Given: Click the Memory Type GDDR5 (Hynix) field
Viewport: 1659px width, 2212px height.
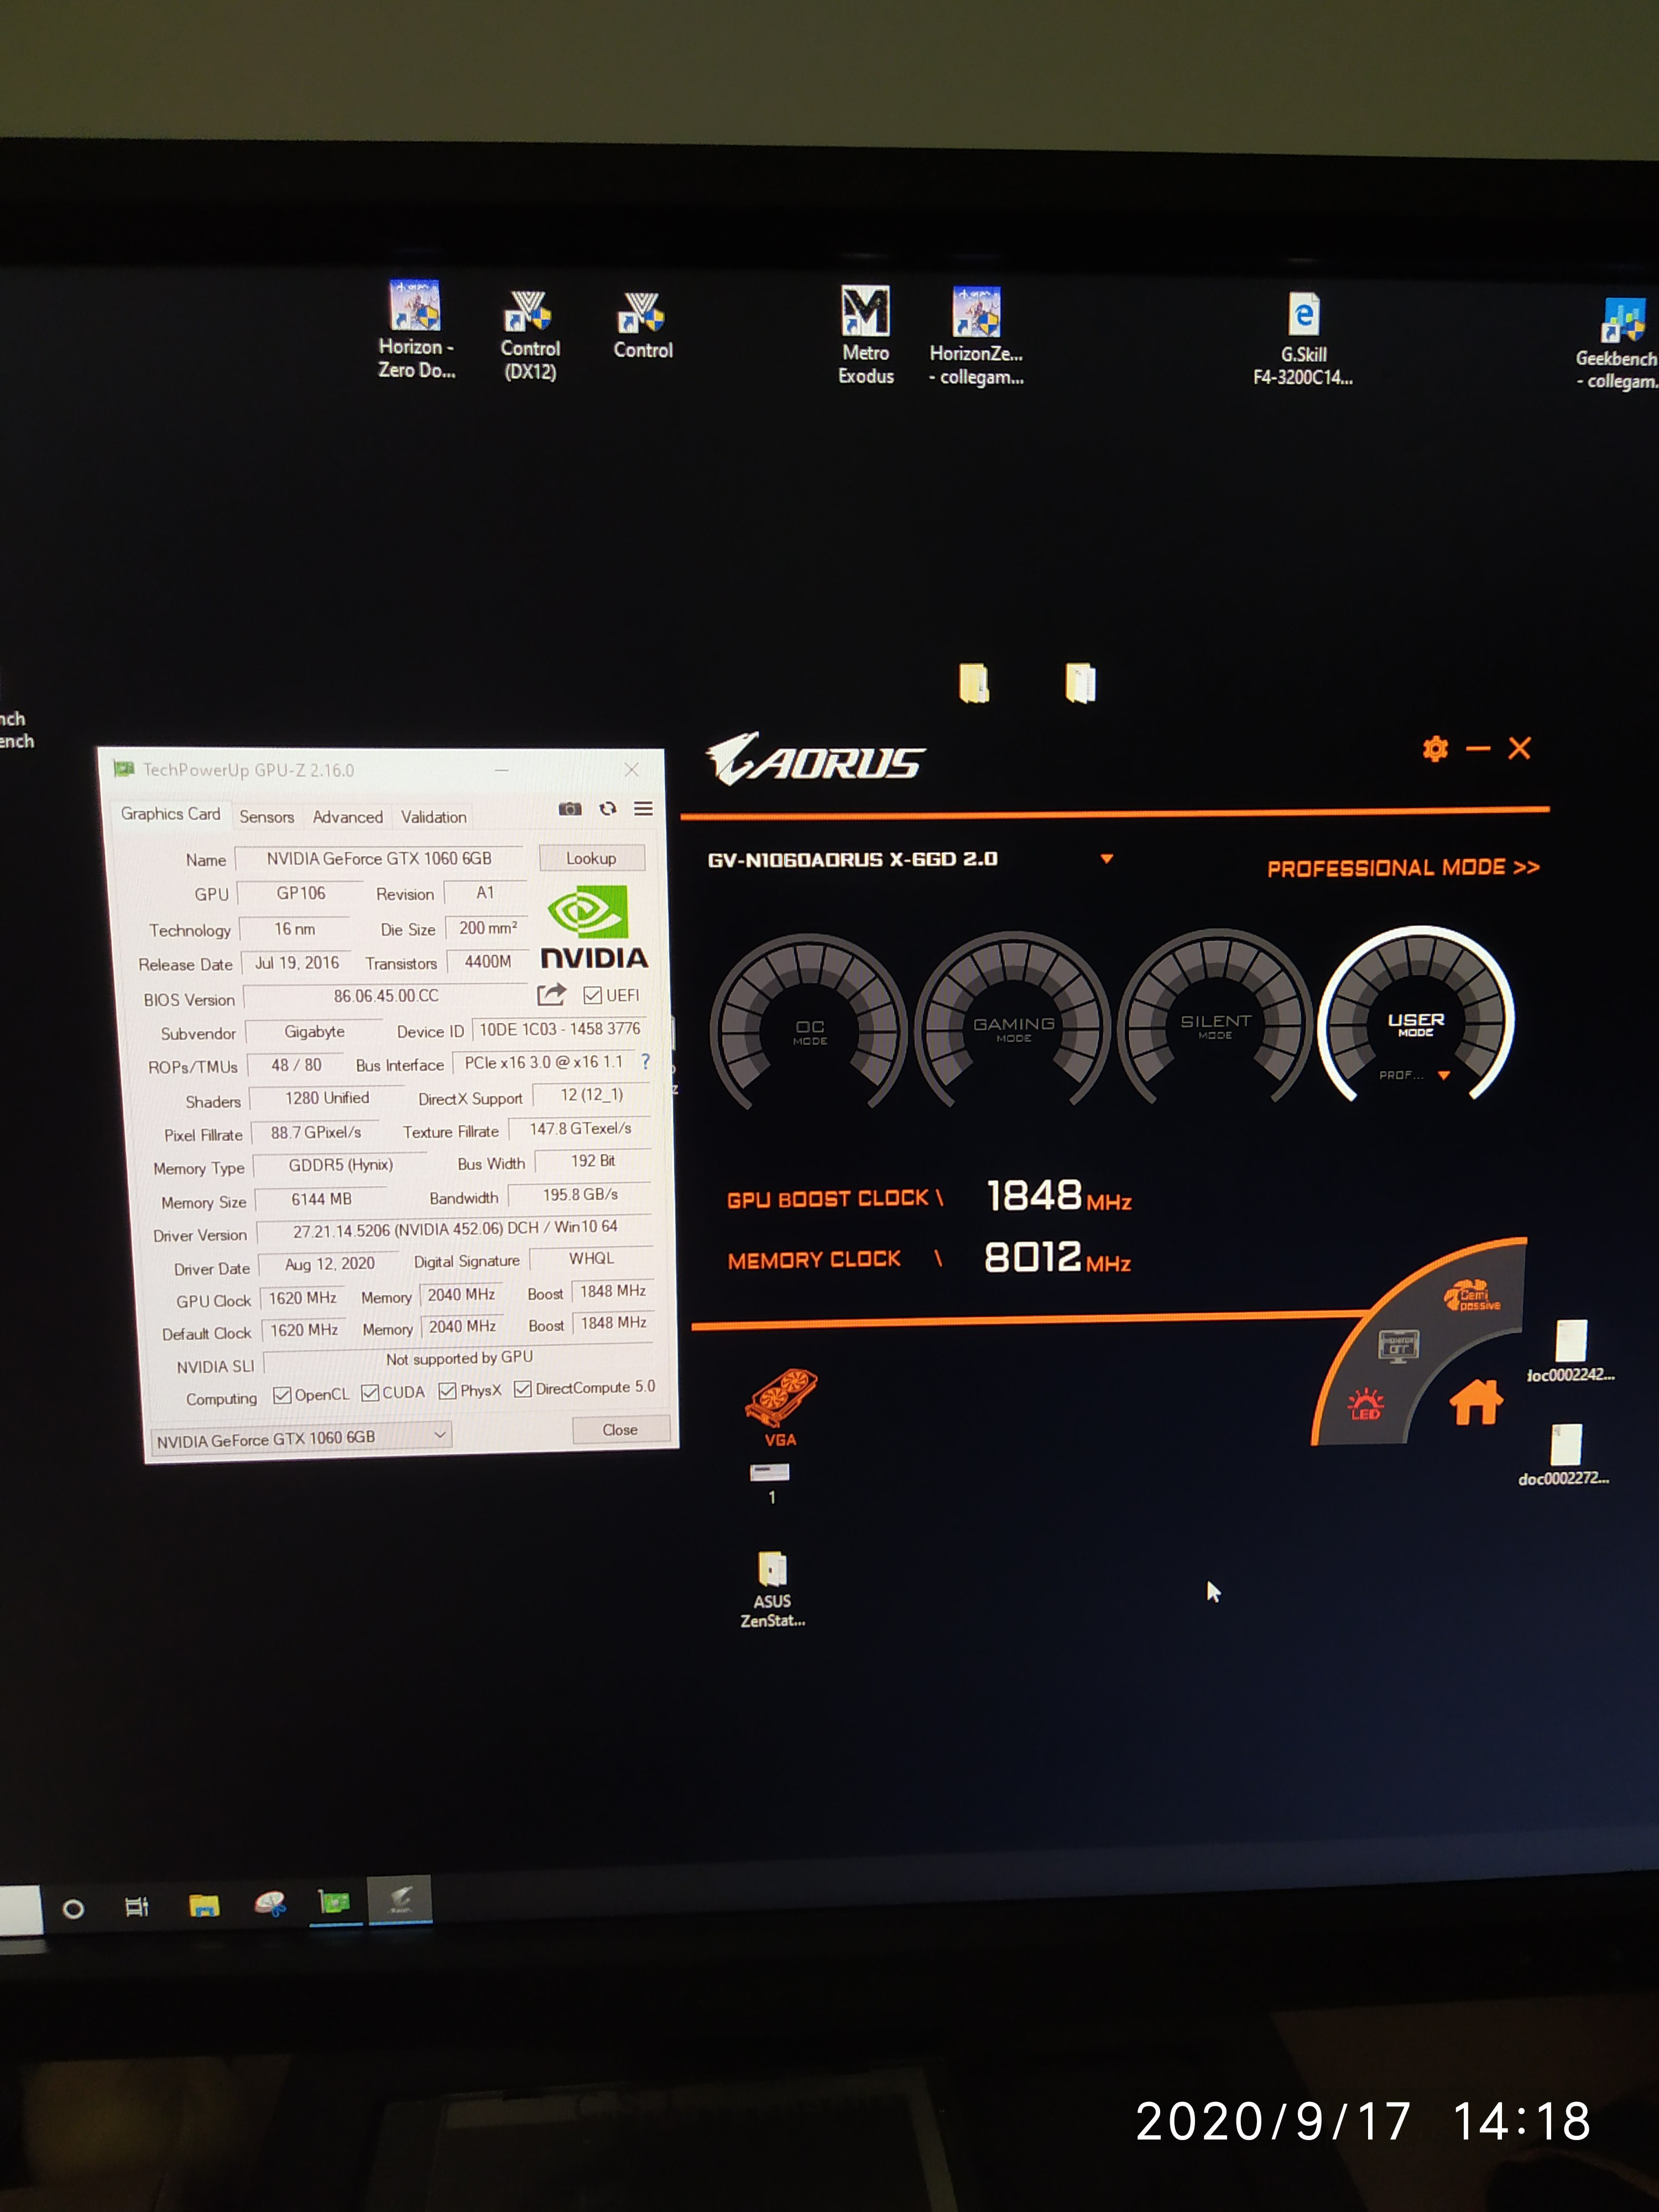Looking at the screenshot, I should point(341,1165).
